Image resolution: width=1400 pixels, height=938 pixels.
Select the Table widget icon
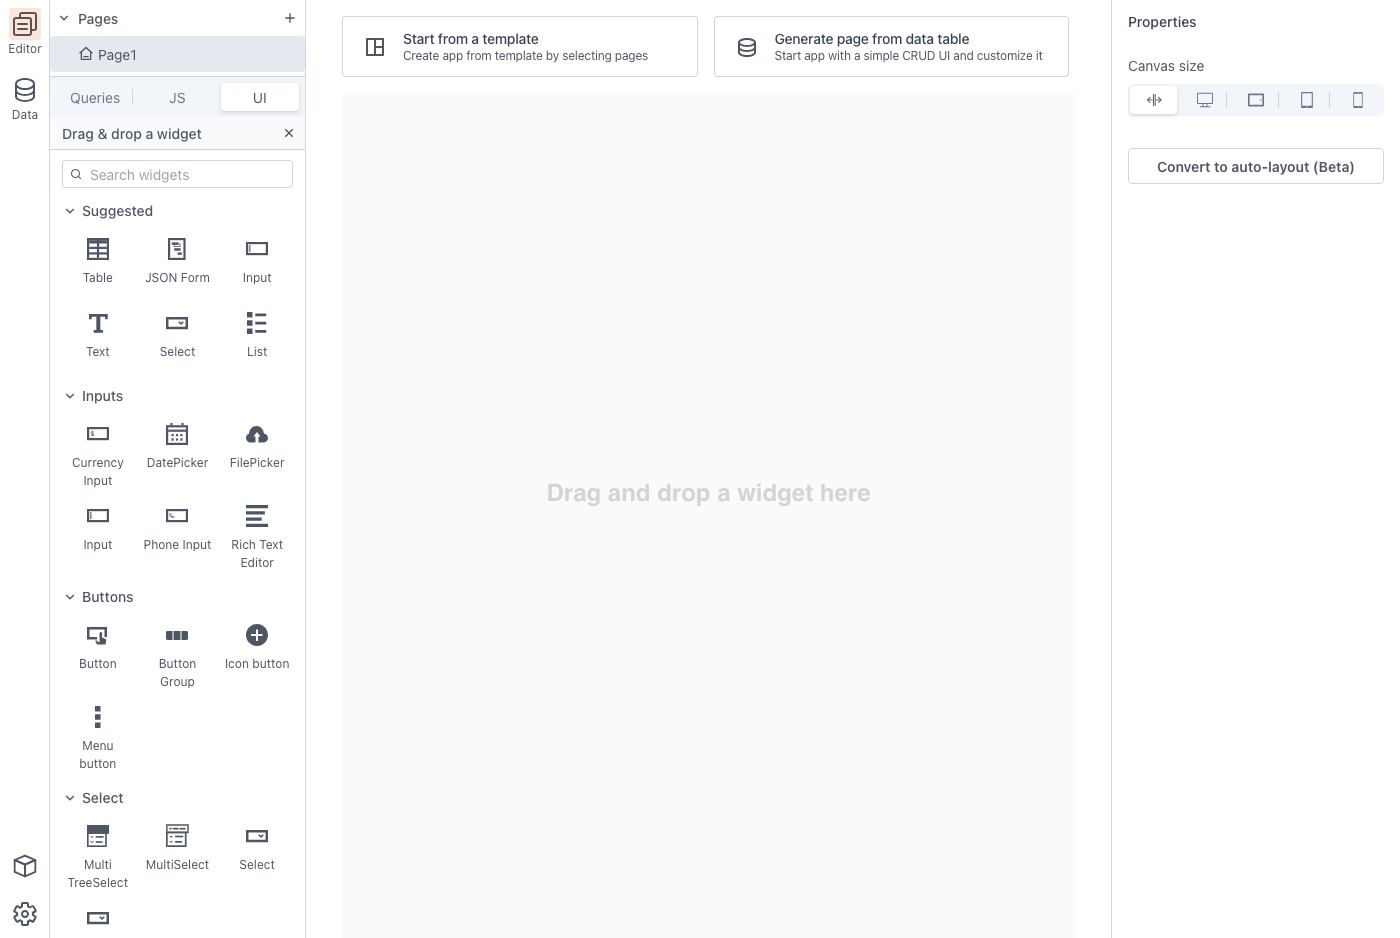click(98, 249)
